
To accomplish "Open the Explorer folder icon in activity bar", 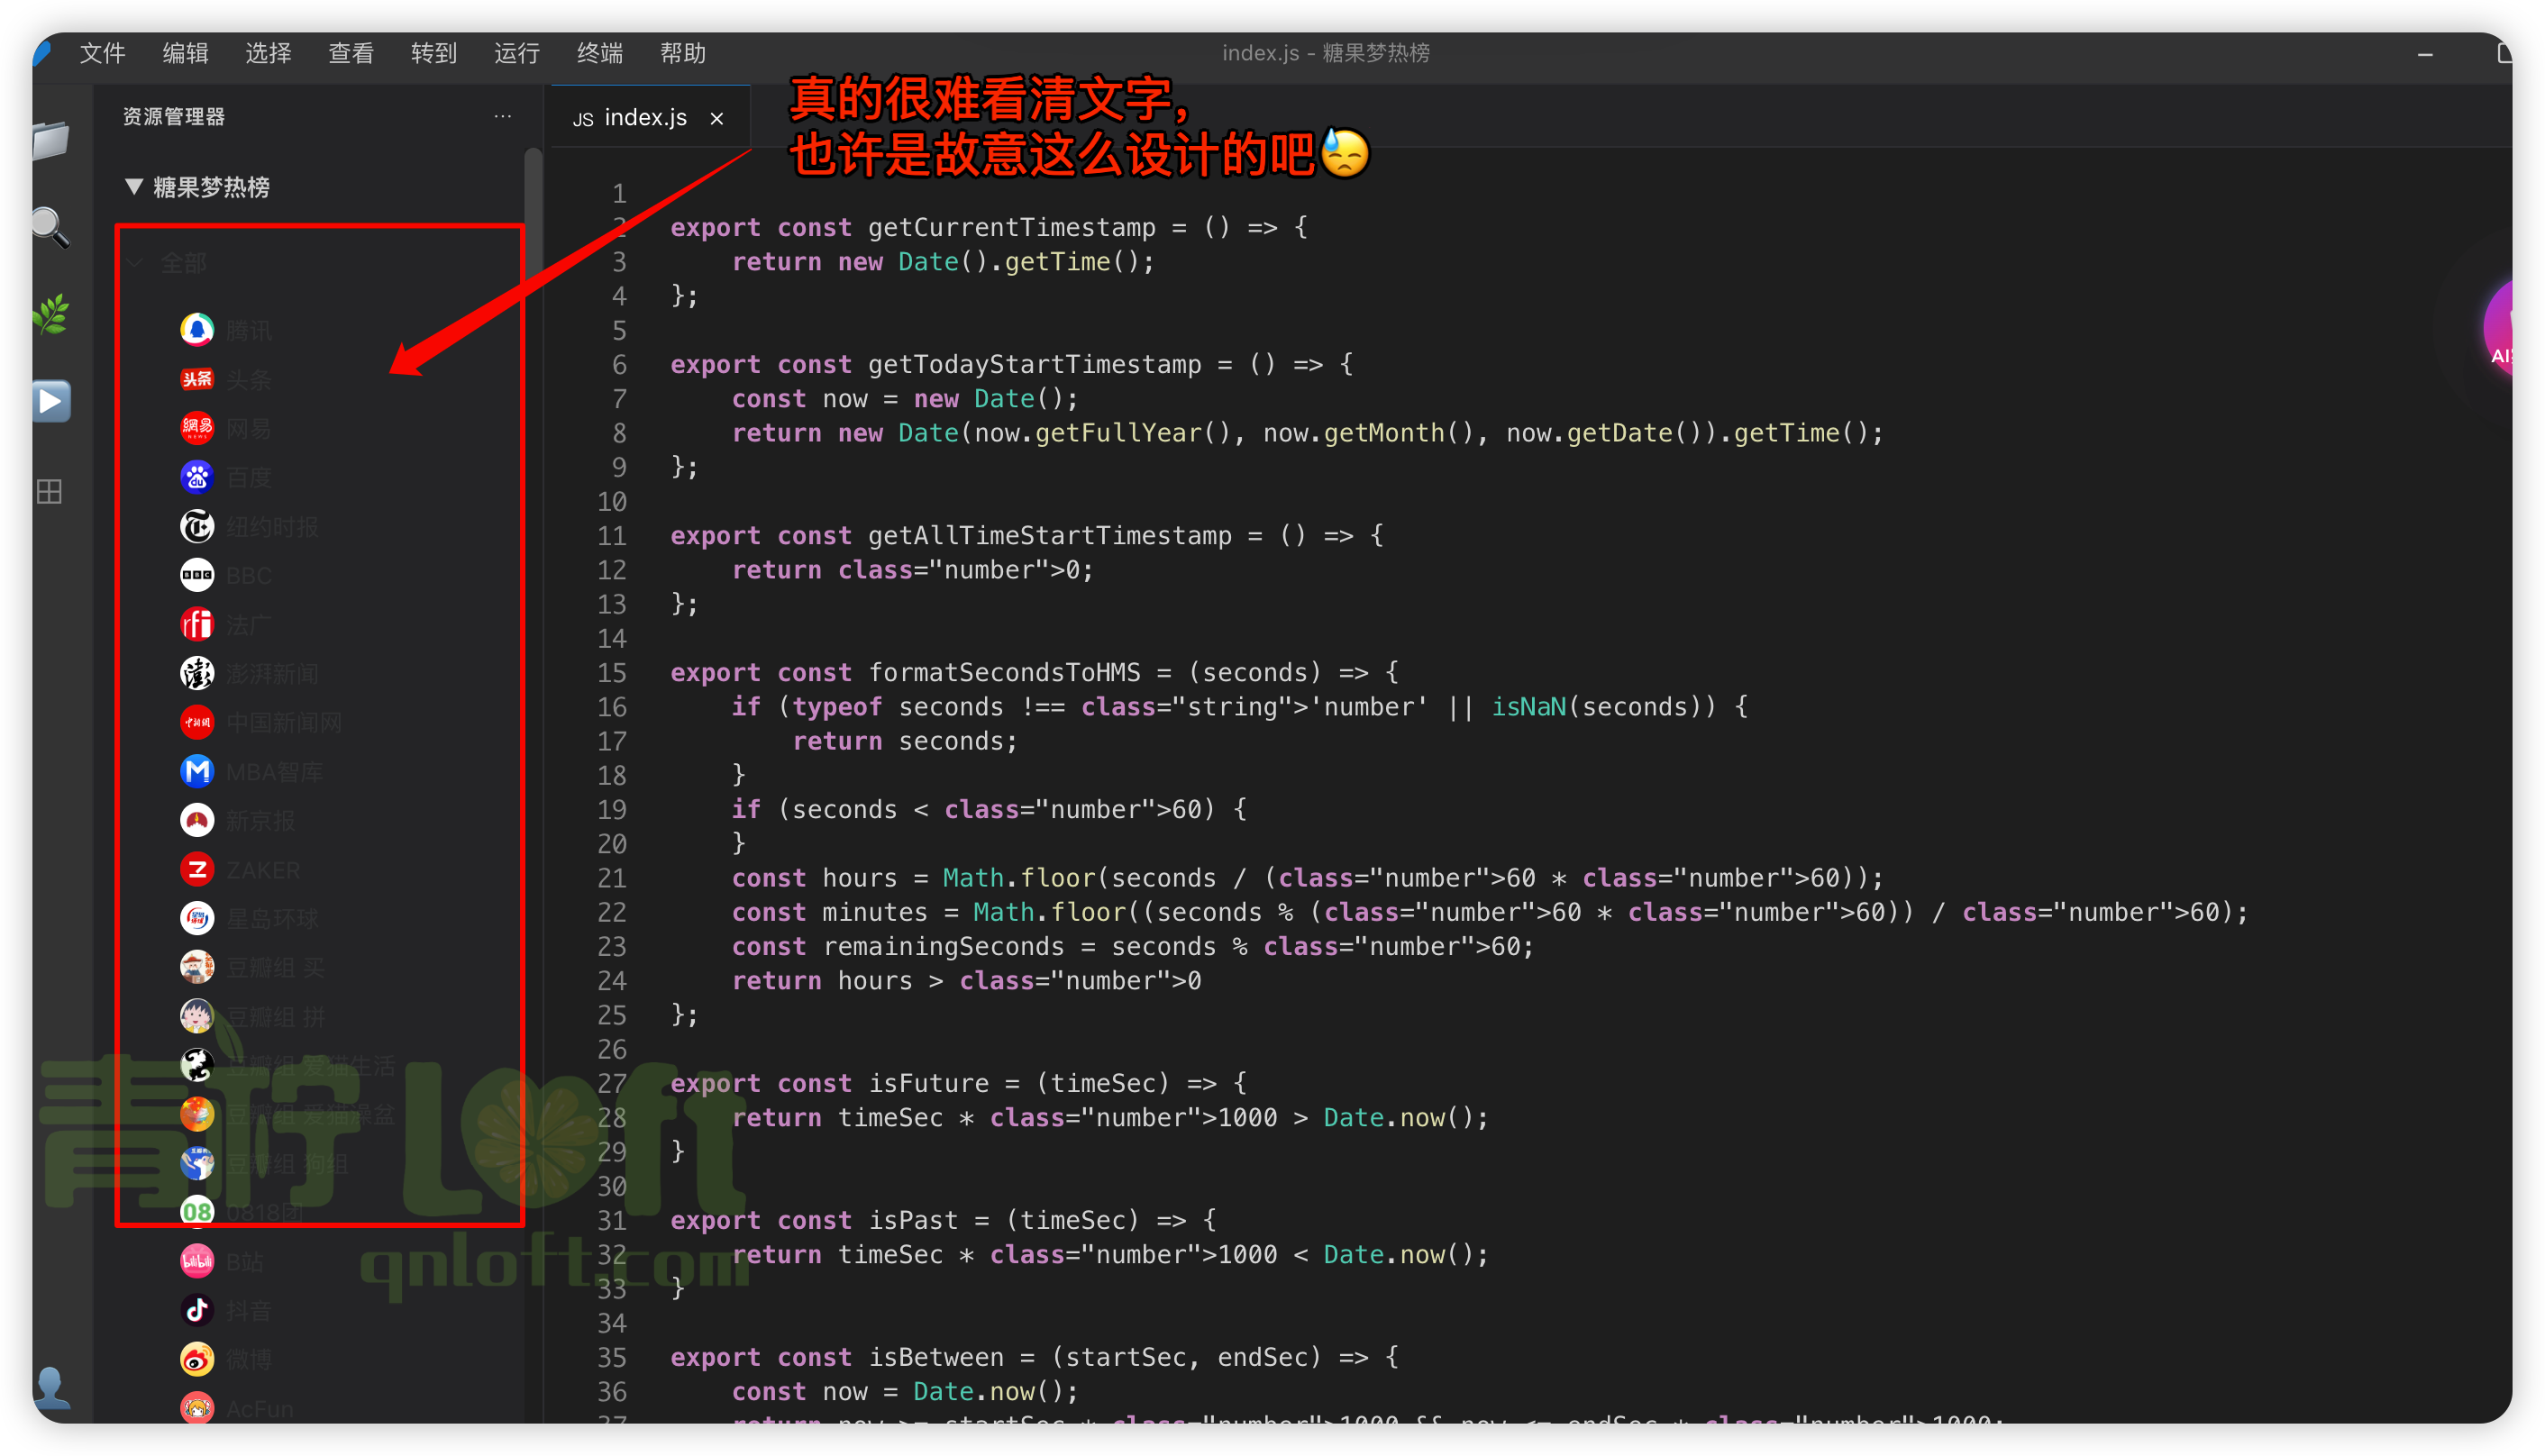I will point(51,141).
